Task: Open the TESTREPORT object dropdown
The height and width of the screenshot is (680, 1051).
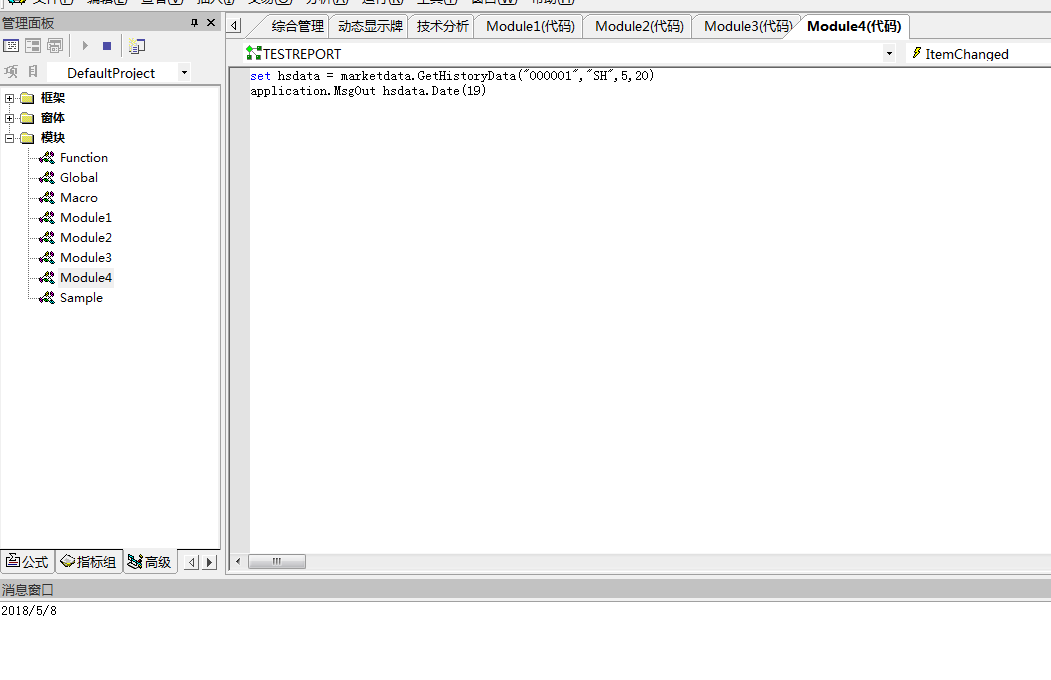Action: (889, 54)
